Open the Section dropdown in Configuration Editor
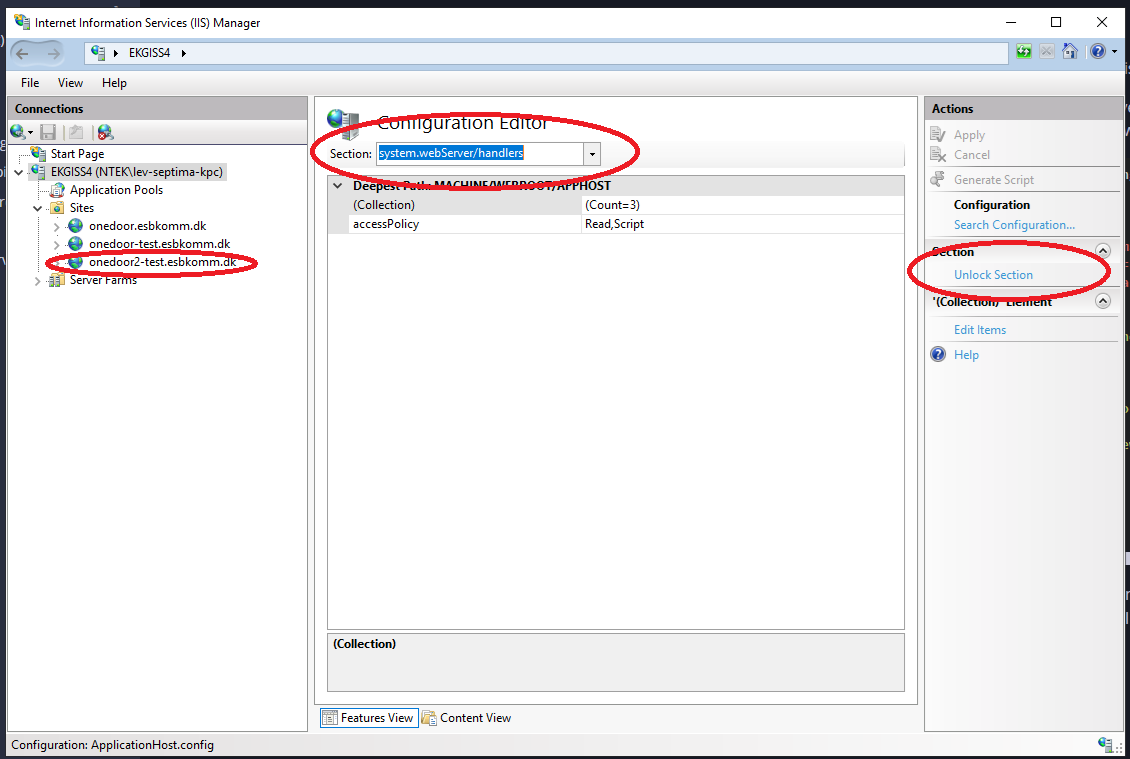The height and width of the screenshot is (759, 1130). 592,154
